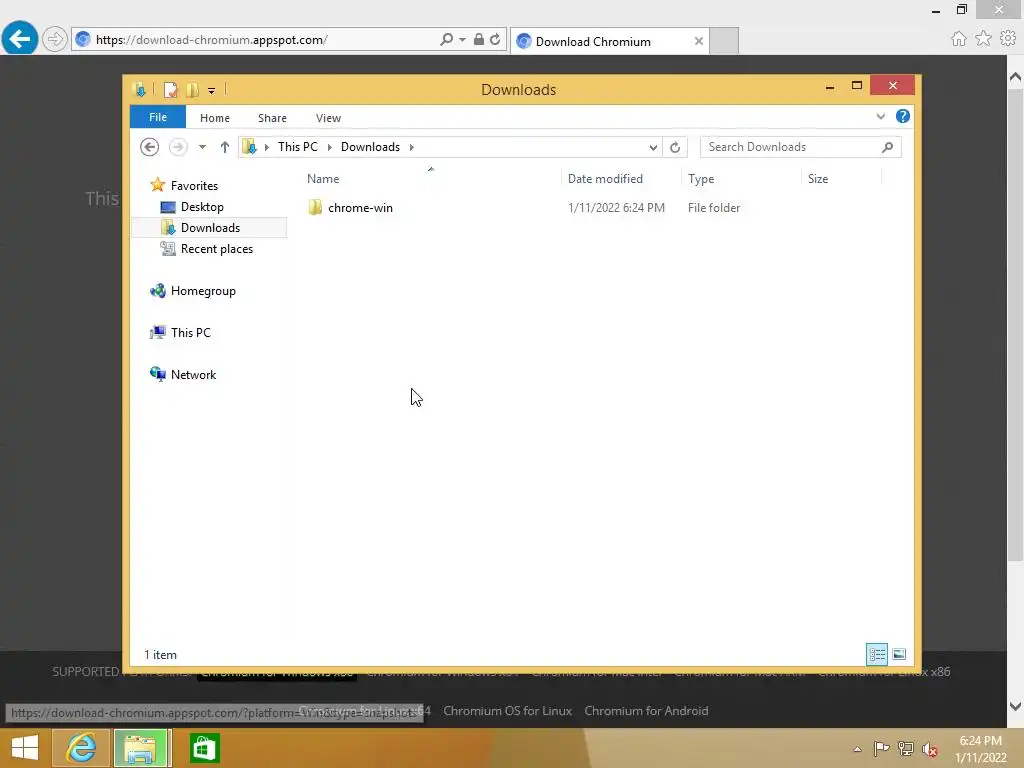Screen dimensions: 1024x768
Task: Open Internet Explorer from taskbar
Action: (81, 748)
